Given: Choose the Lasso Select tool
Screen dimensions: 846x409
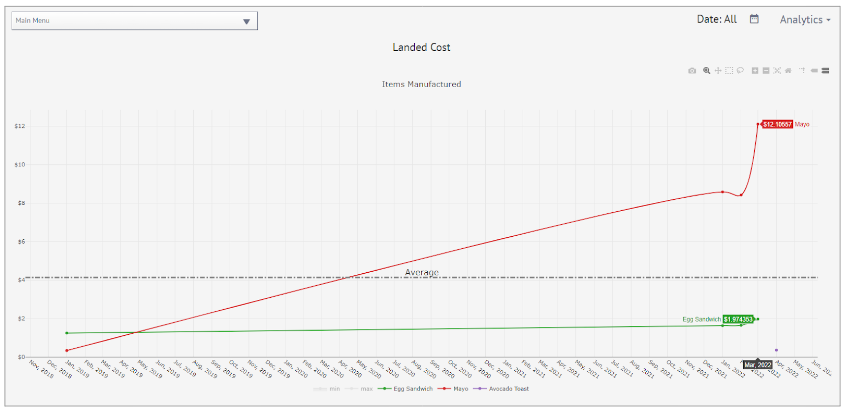Looking at the screenshot, I should click(x=740, y=71).
